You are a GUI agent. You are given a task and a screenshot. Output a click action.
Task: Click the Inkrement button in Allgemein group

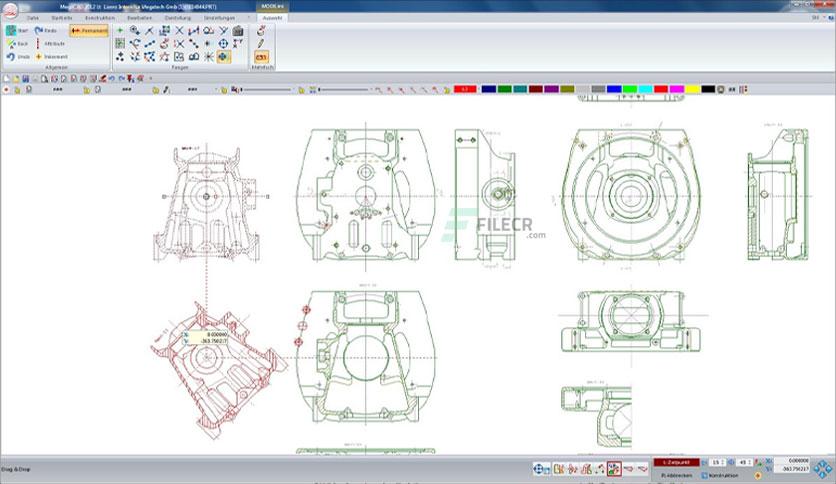[52, 57]
